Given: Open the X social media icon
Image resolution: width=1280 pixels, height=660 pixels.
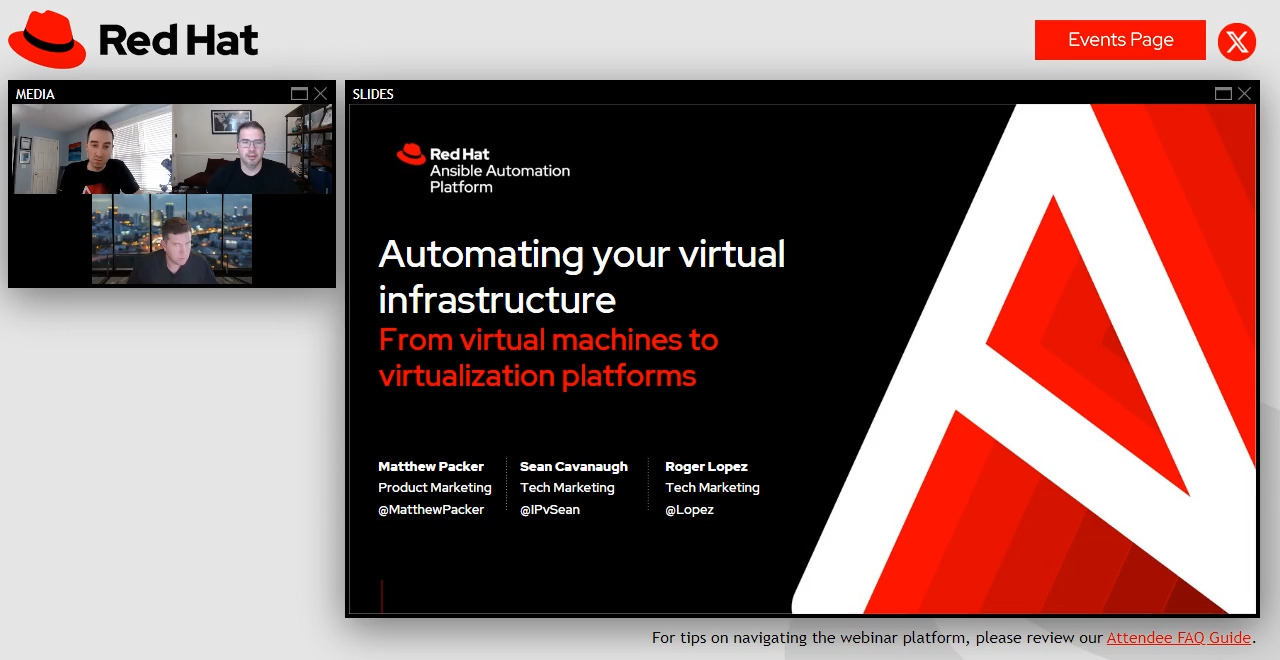Looking at the screenshot, I should pos(1237,42).
